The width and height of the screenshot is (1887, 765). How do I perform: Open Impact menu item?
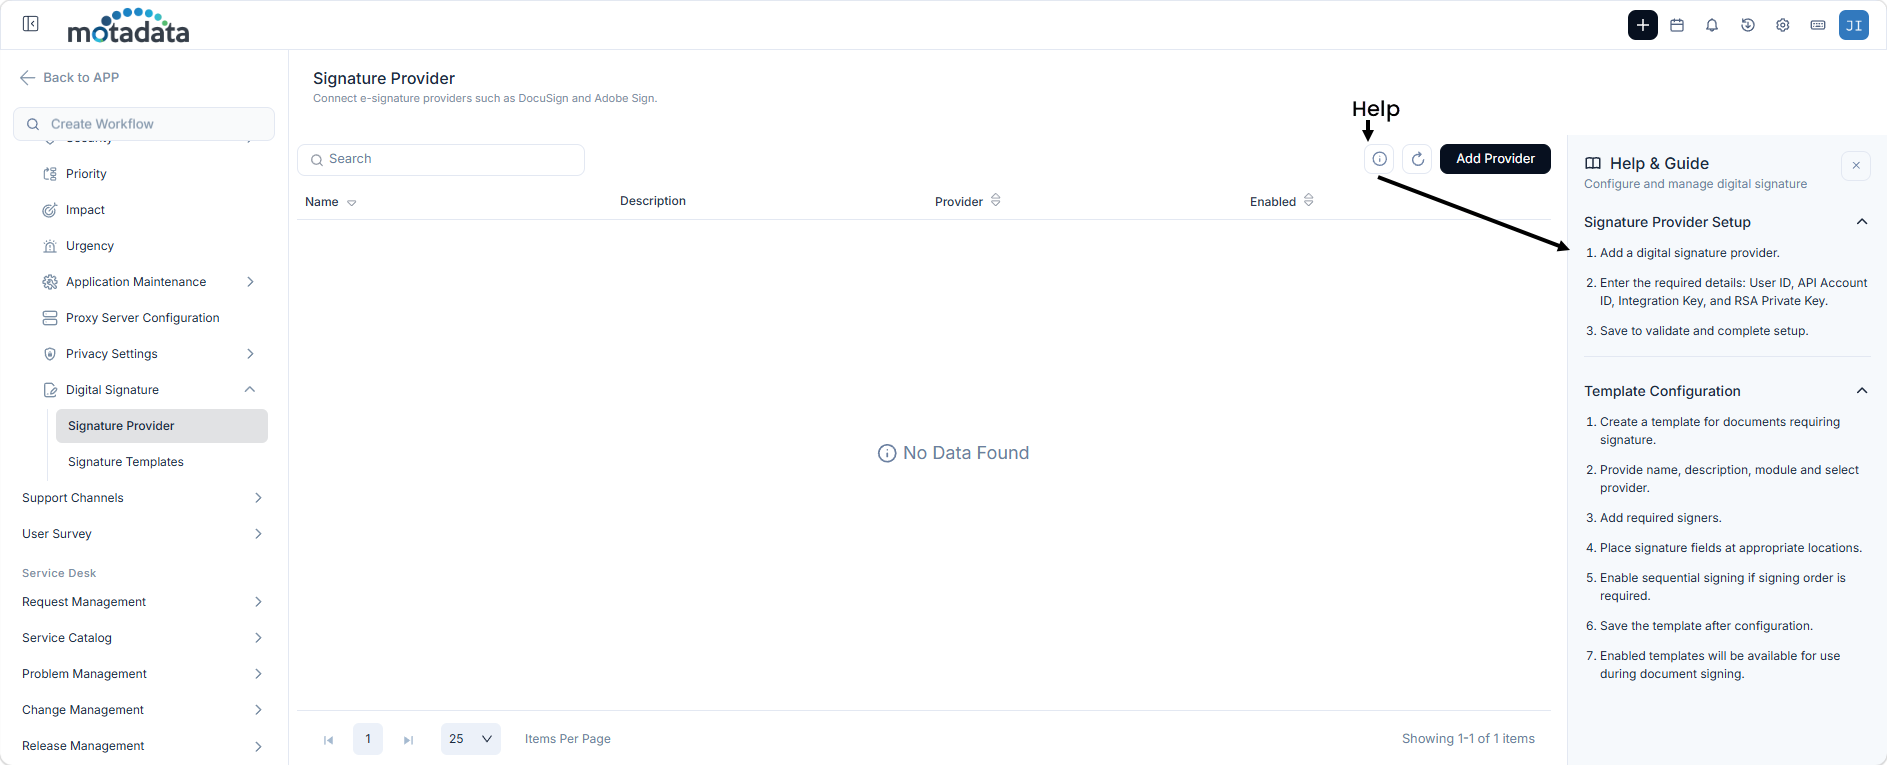85,210
